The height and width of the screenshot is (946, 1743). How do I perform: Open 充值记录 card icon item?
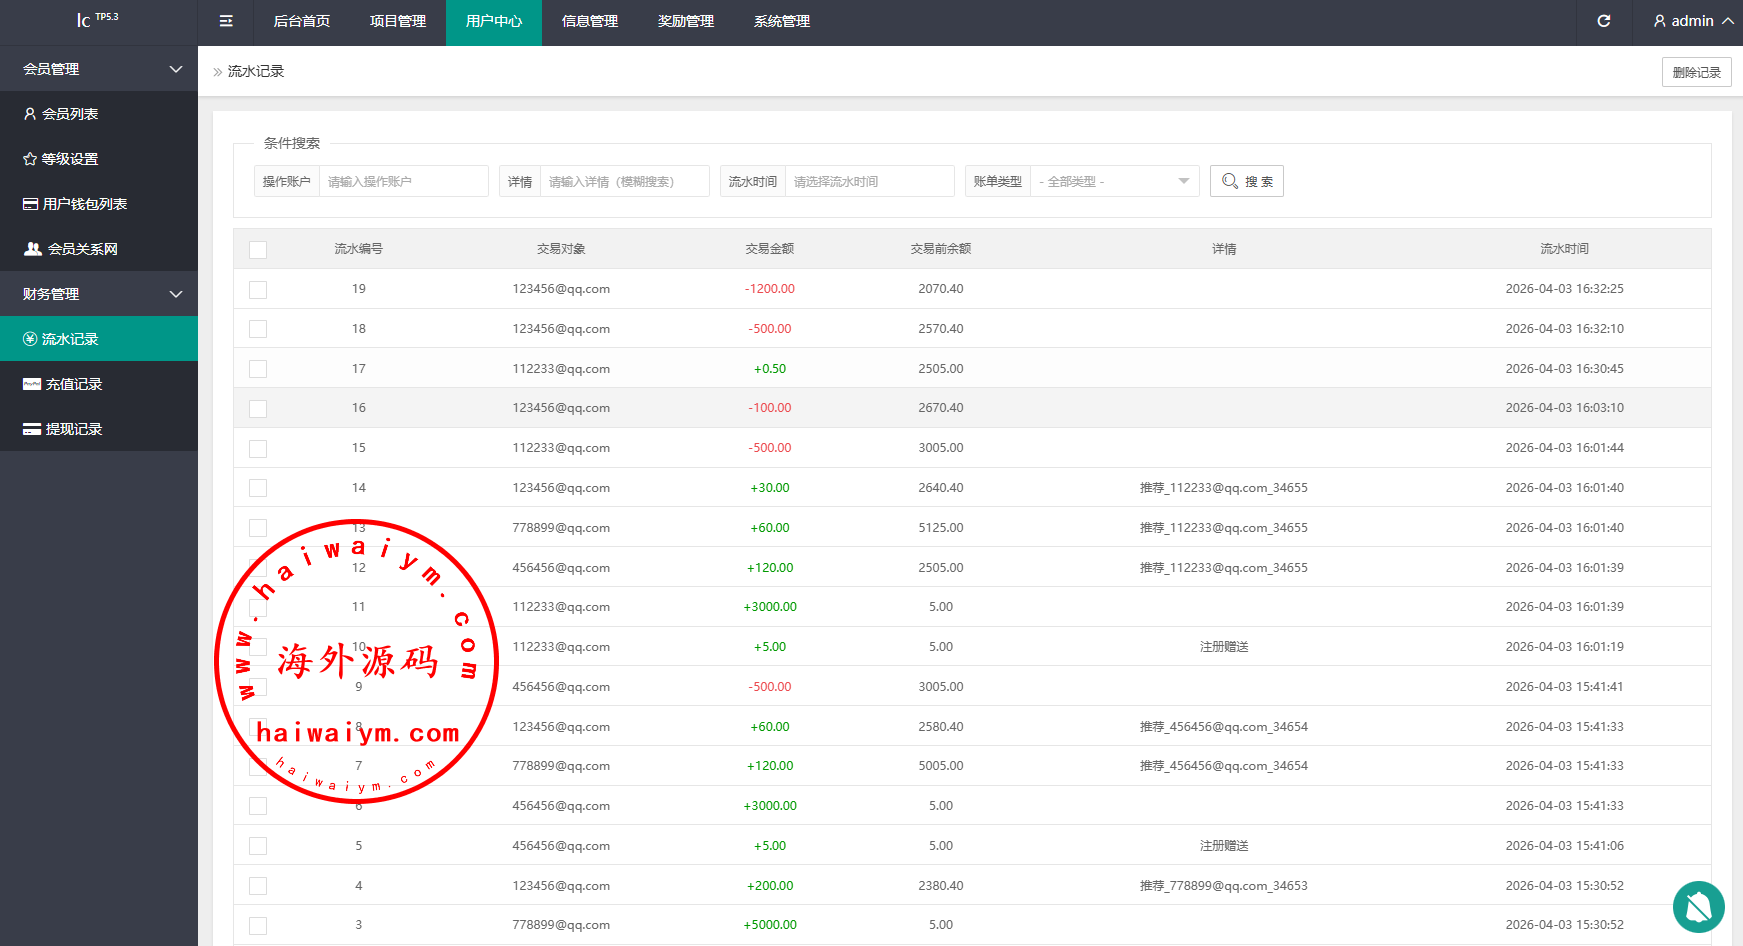[x=32, y=384]
